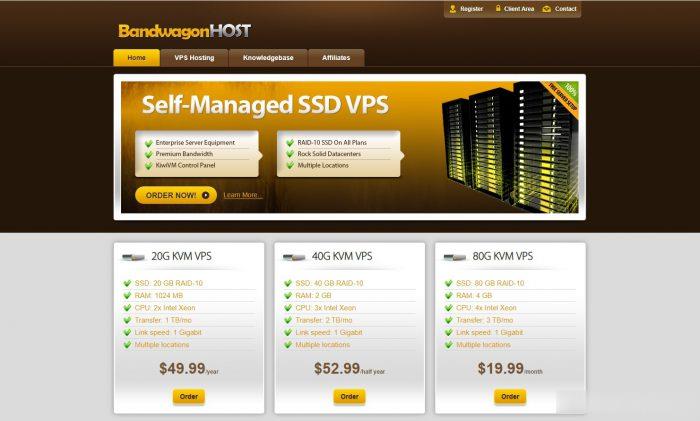Screen dimensions: 700x421
Task: Follow the Learn More link
Action: (x=242, y=195)
